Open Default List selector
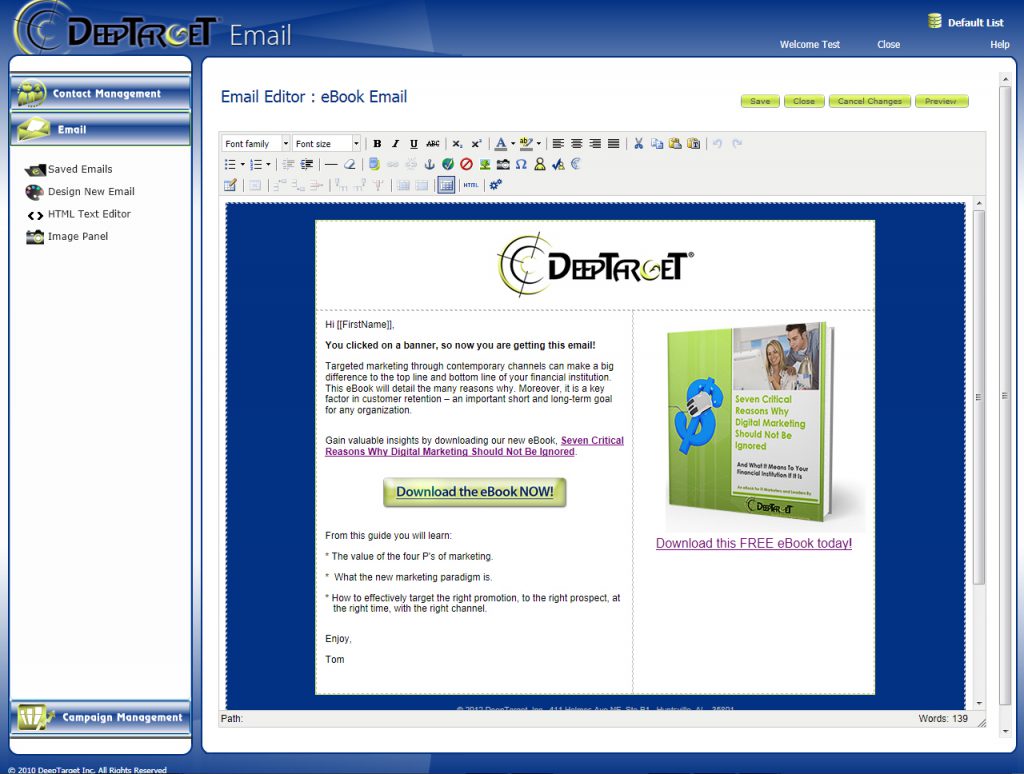This screenshot has height=774, width=1024. 966,22
